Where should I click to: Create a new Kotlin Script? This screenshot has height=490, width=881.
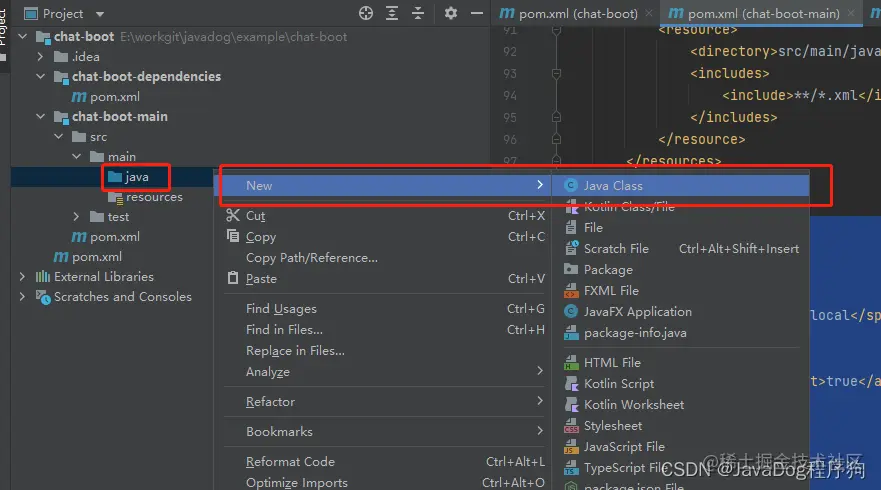(x=681, y=384)
